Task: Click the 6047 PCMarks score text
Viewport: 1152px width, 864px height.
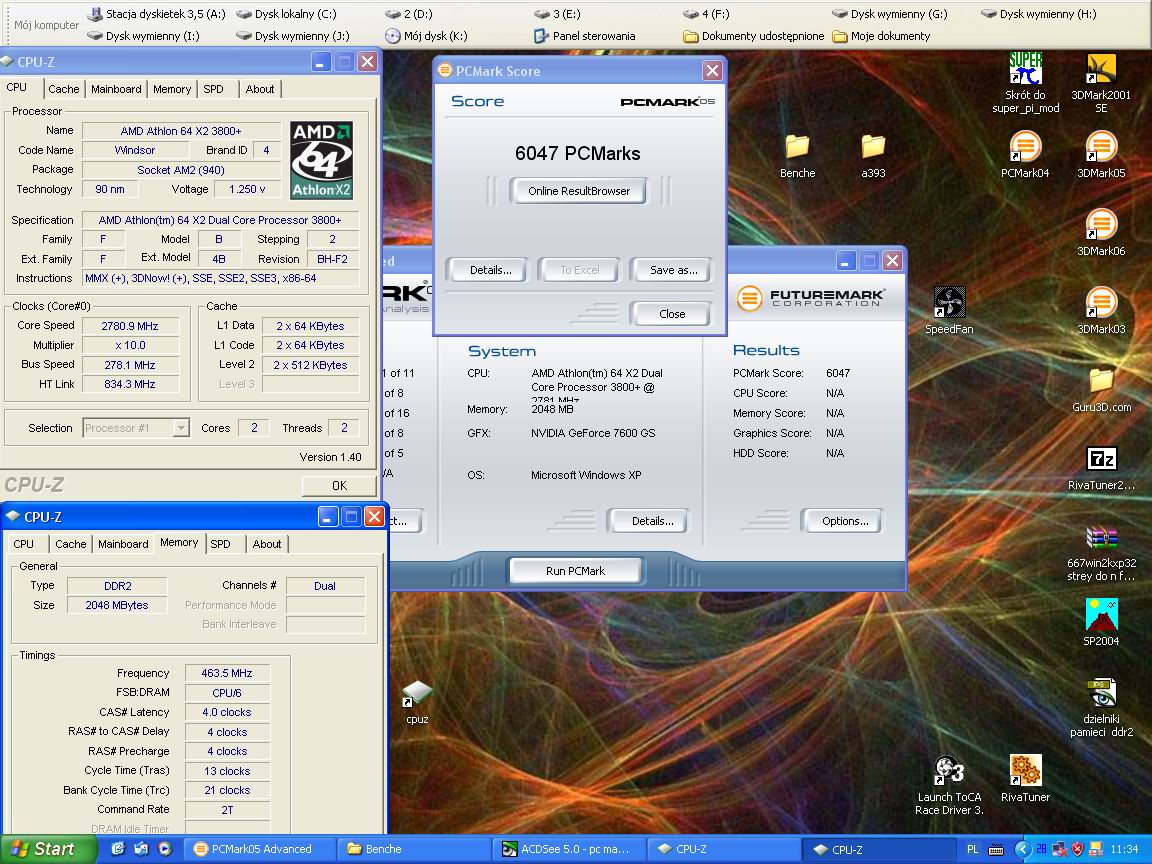Action: coord(577,154)
